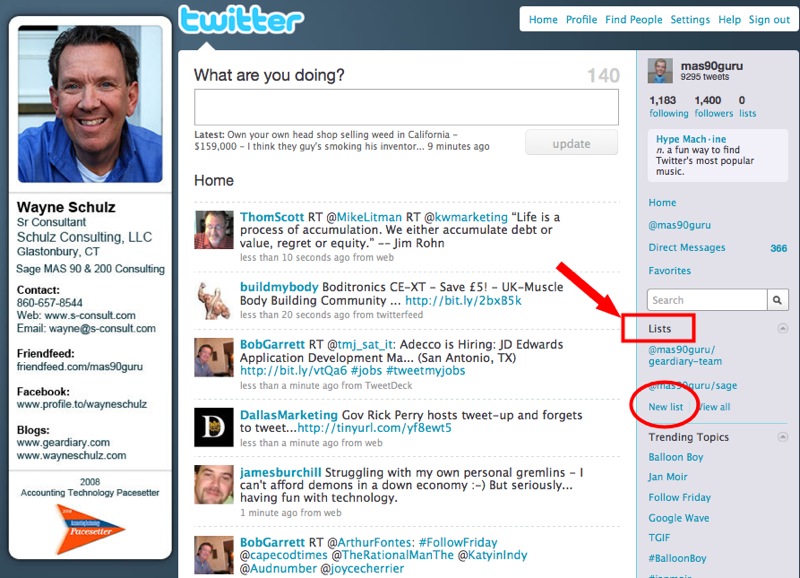The height and width of the screenshot is (578, 800).
Task: Click BobGarrett's avatar on the FollowFriday tweet
Action: pos(214,555)
